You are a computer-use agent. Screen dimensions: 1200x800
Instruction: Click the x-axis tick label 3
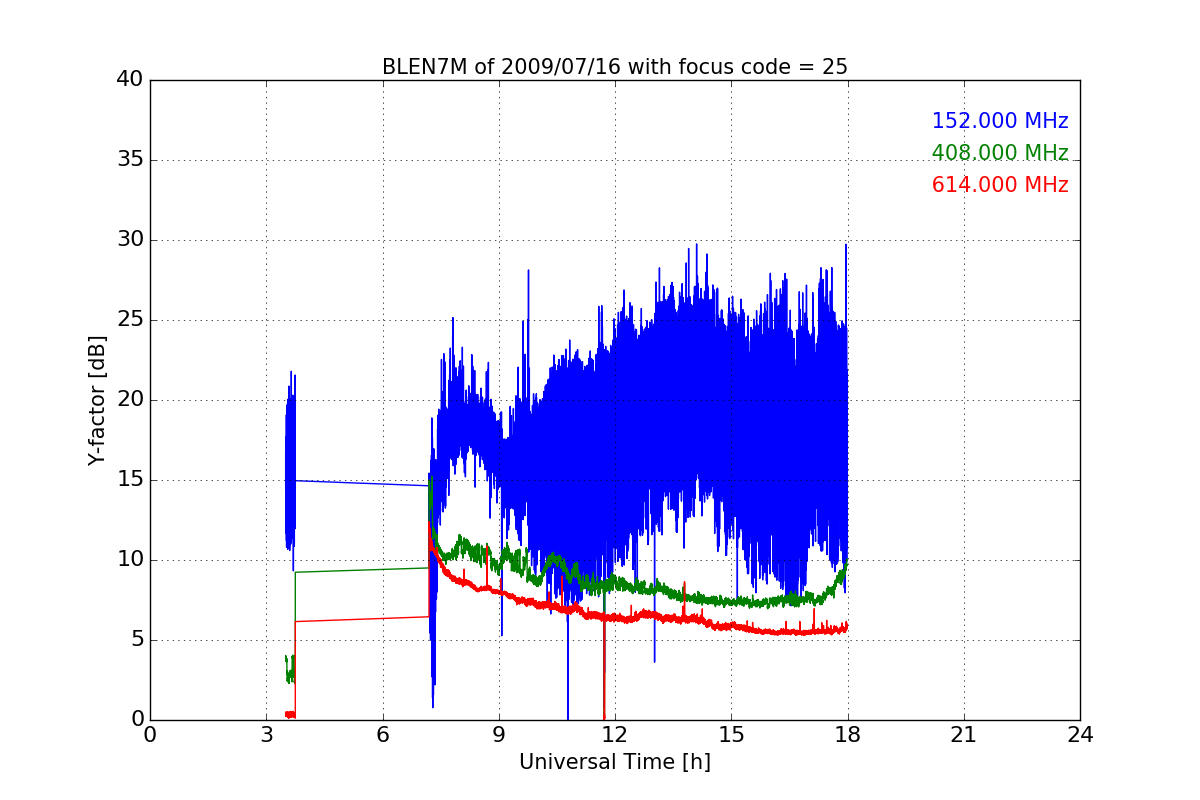pyautogui.click(x=266, y=735)
